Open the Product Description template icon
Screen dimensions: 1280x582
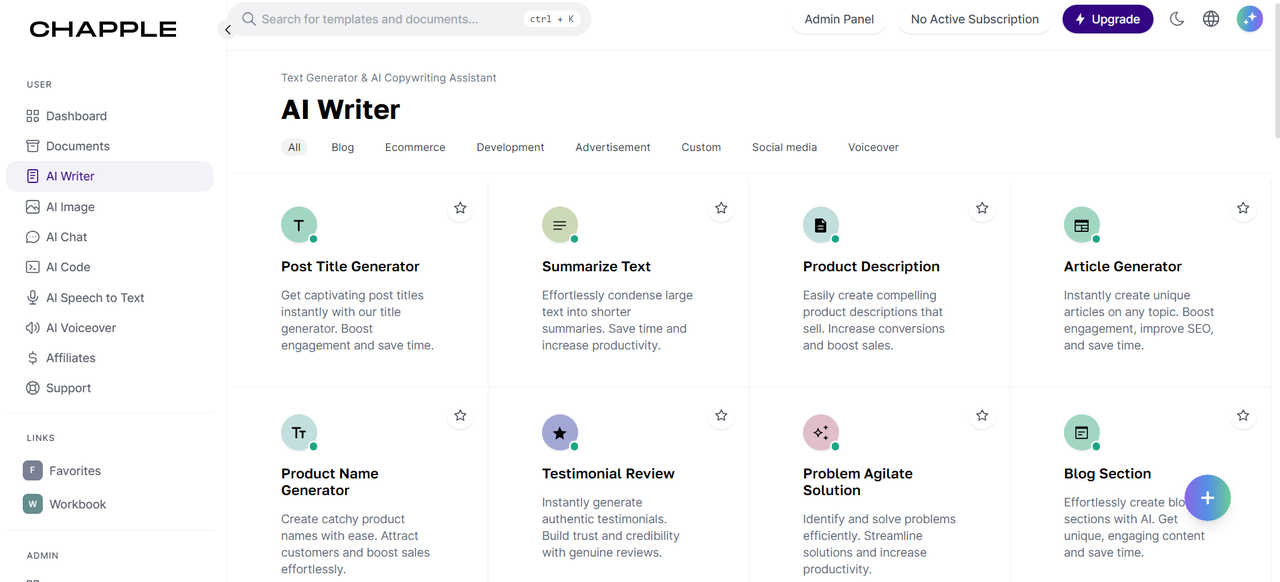tap(820, 225)
